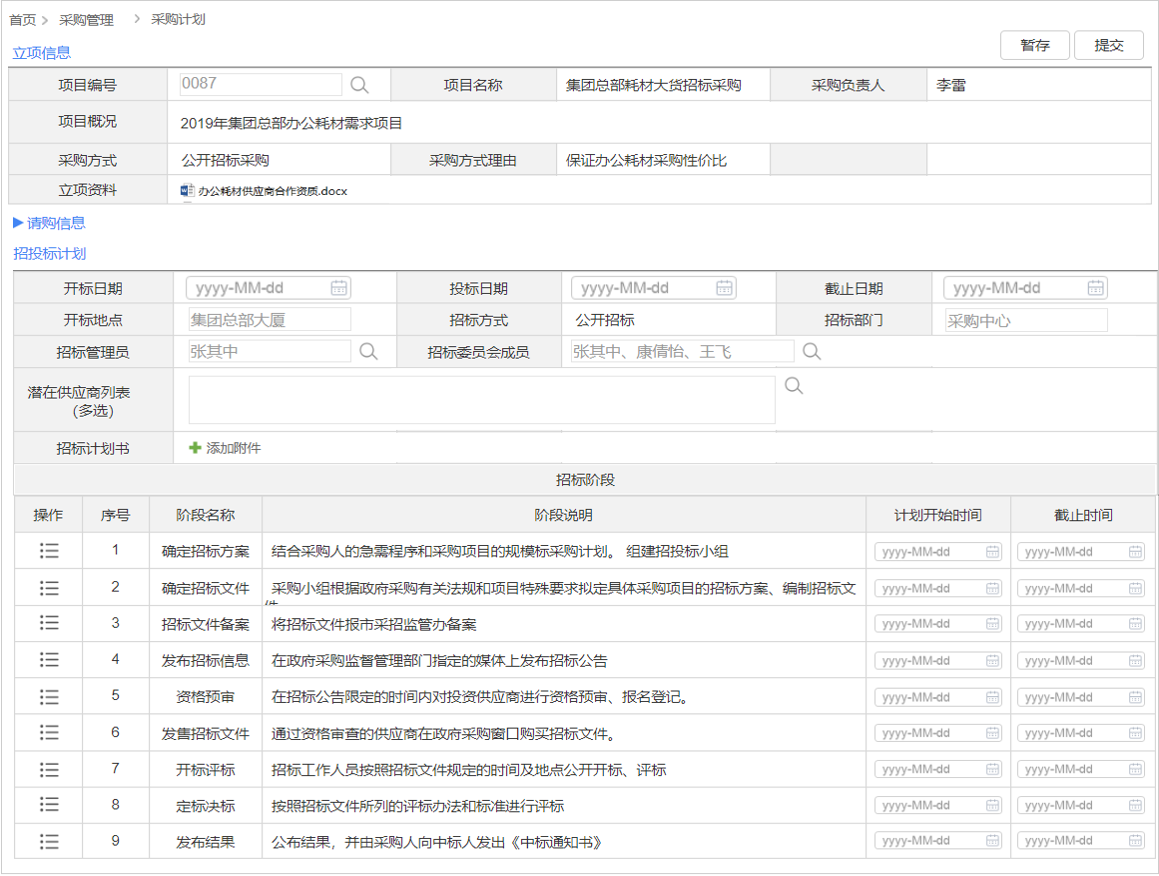Open the calendar picker for 开标日期
The image size is (1159, 876).
(339, 288)
